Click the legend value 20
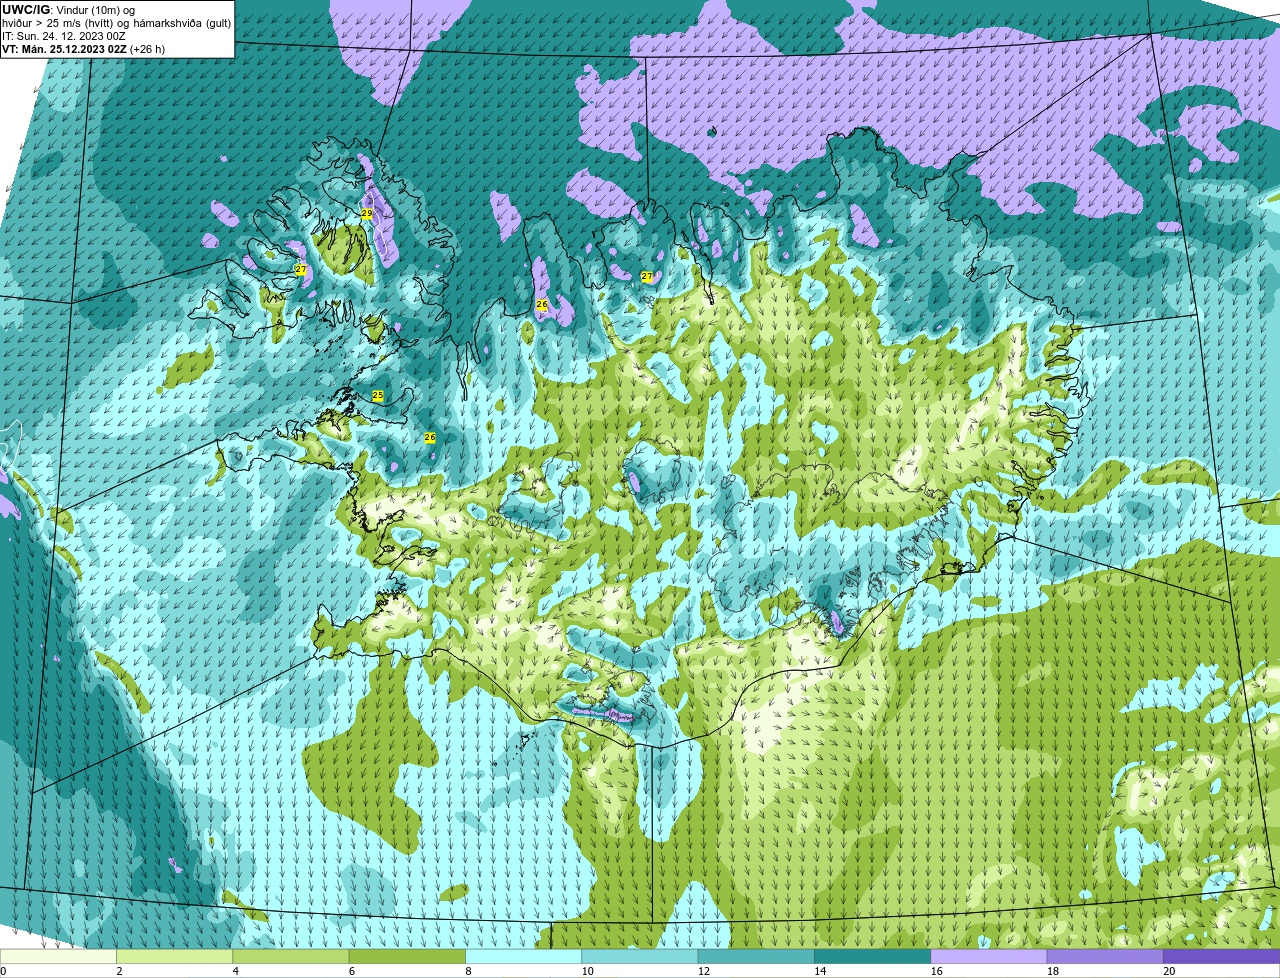1280x978 pixels. (x=1169, y=971)
